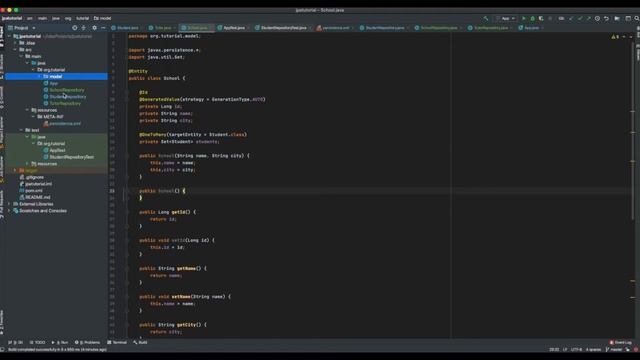Open the Problems tool window button
Screen dimensions: 640x360
coord(87,342)
